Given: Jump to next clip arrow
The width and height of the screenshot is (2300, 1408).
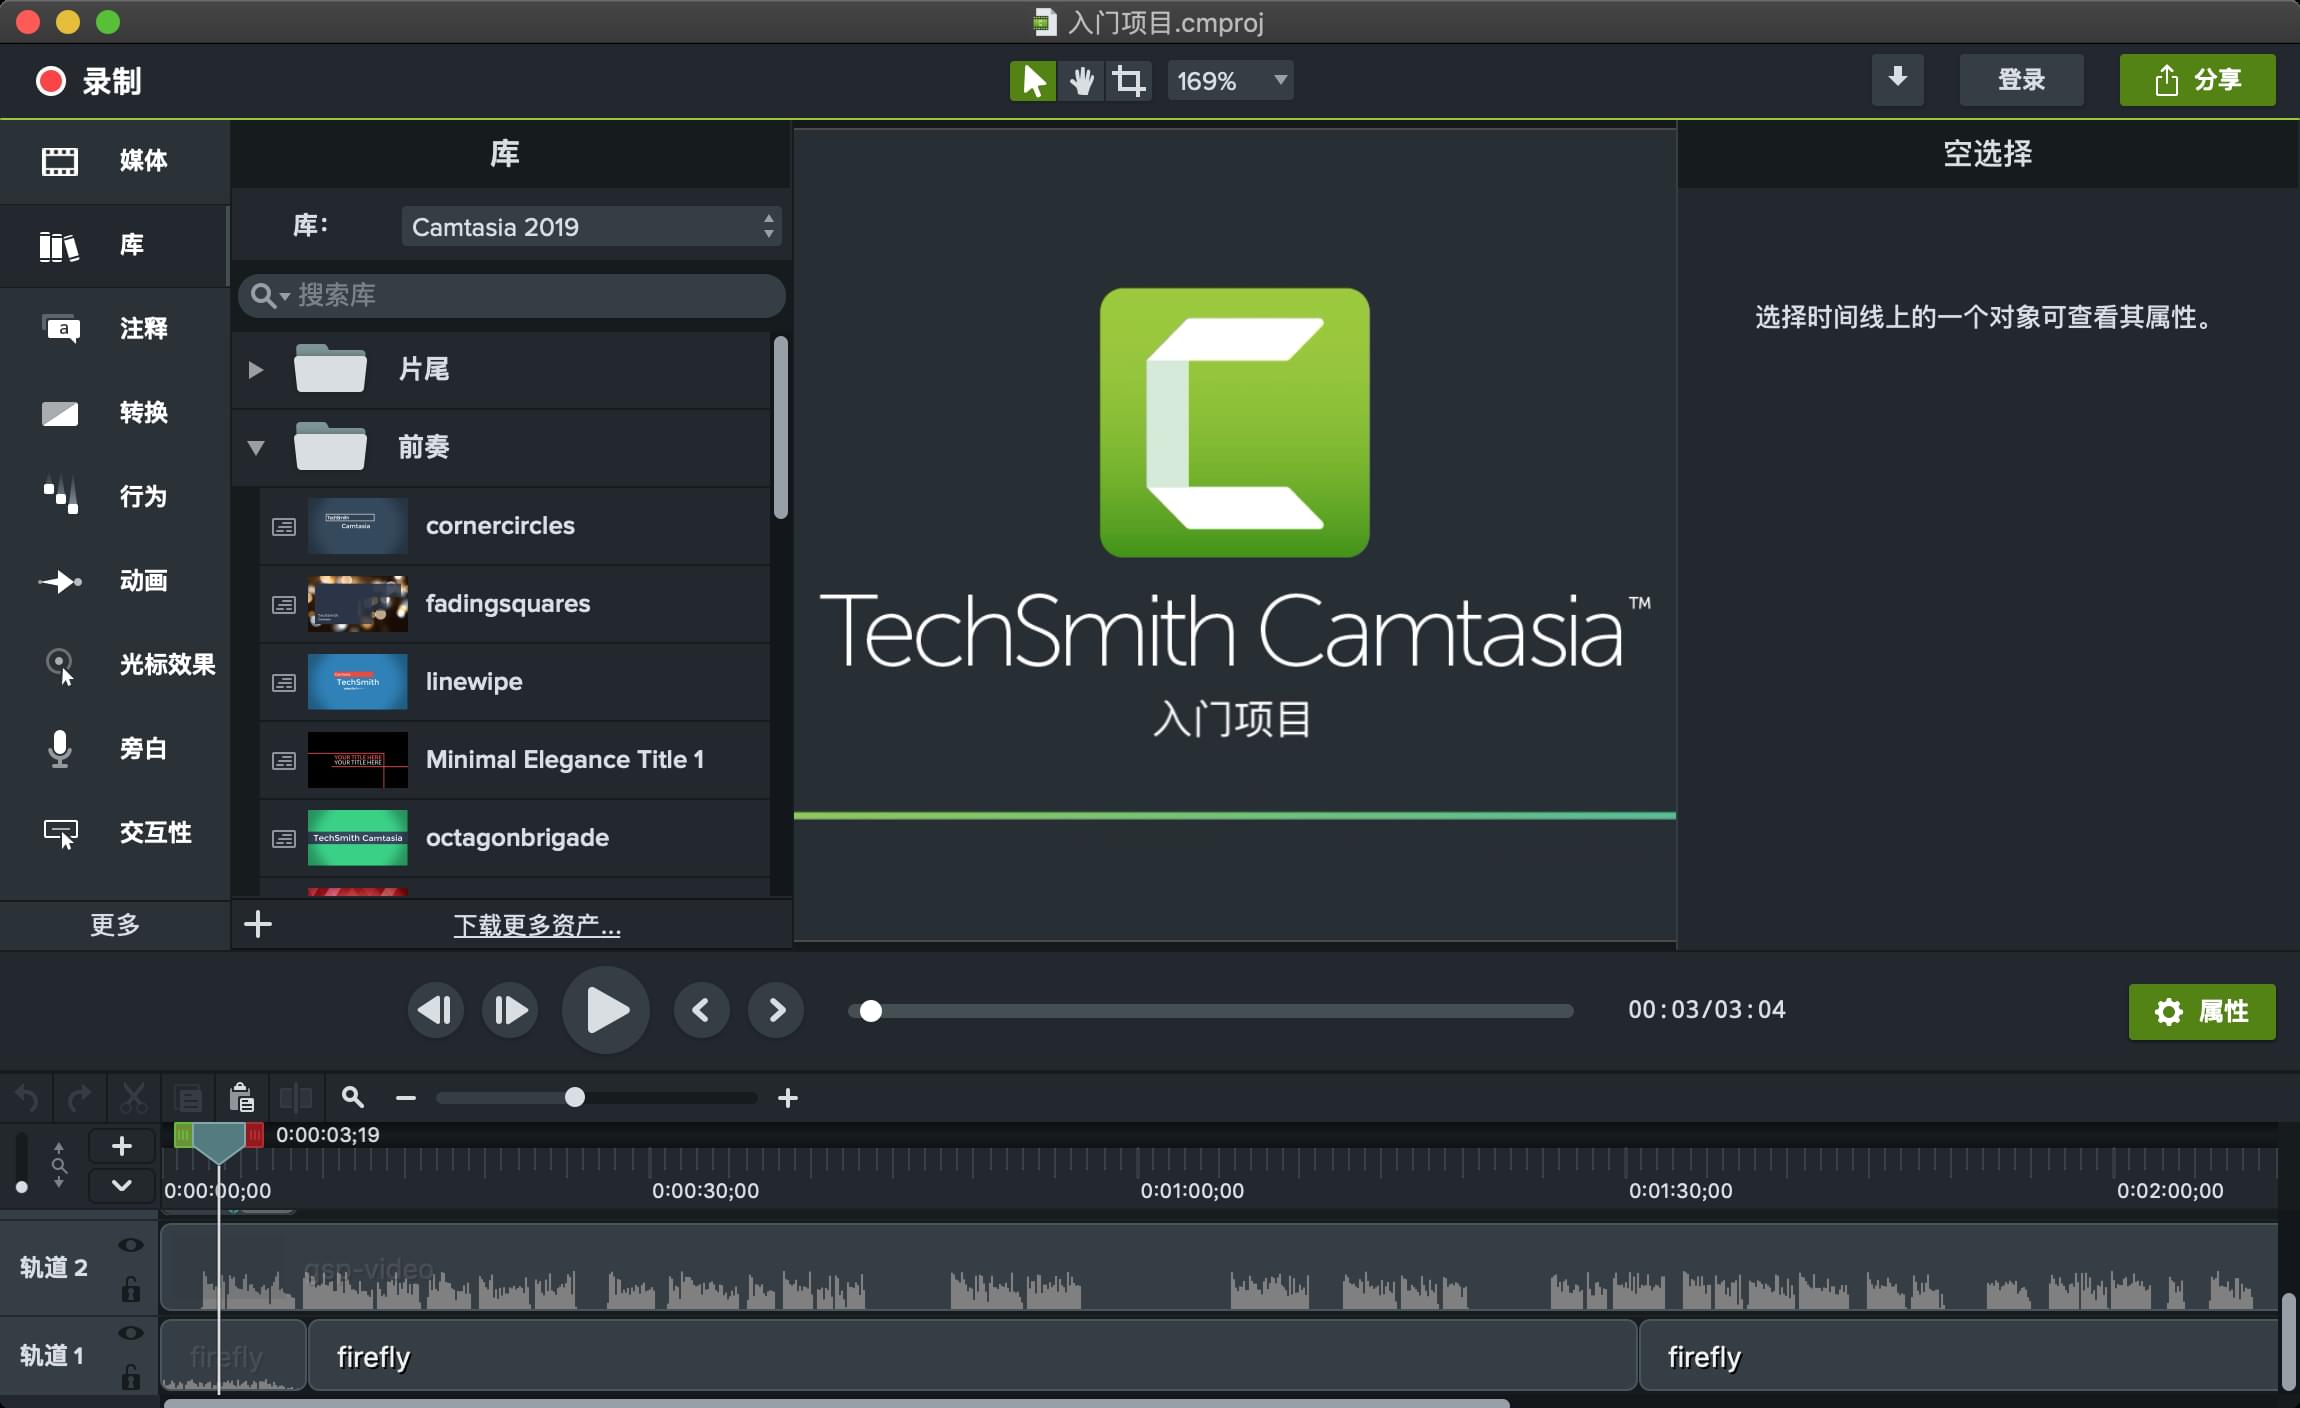Looking at the screenshot, I should tap(777, 1010).
